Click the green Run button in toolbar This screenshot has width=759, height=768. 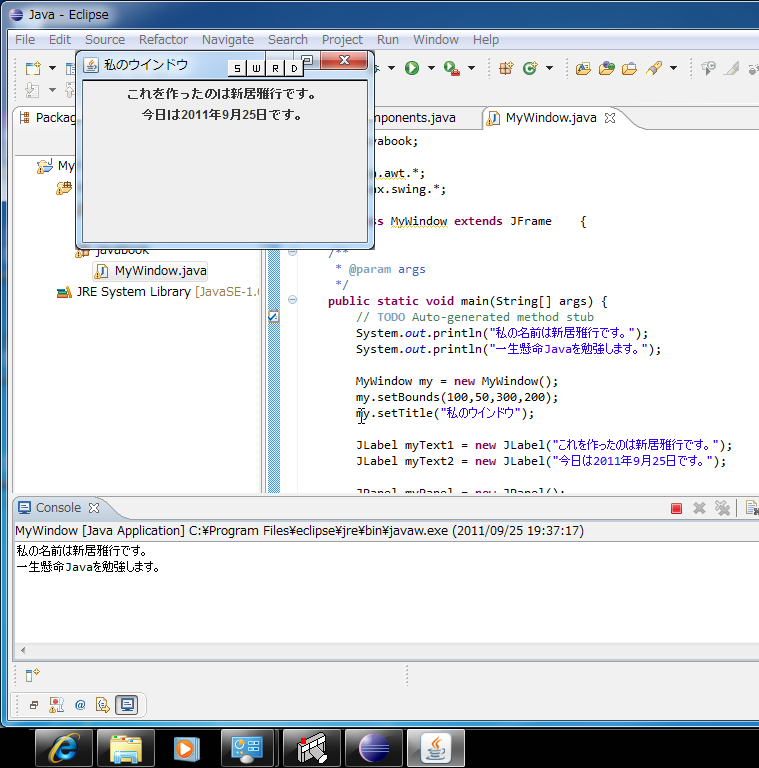[x=411, y=68]
